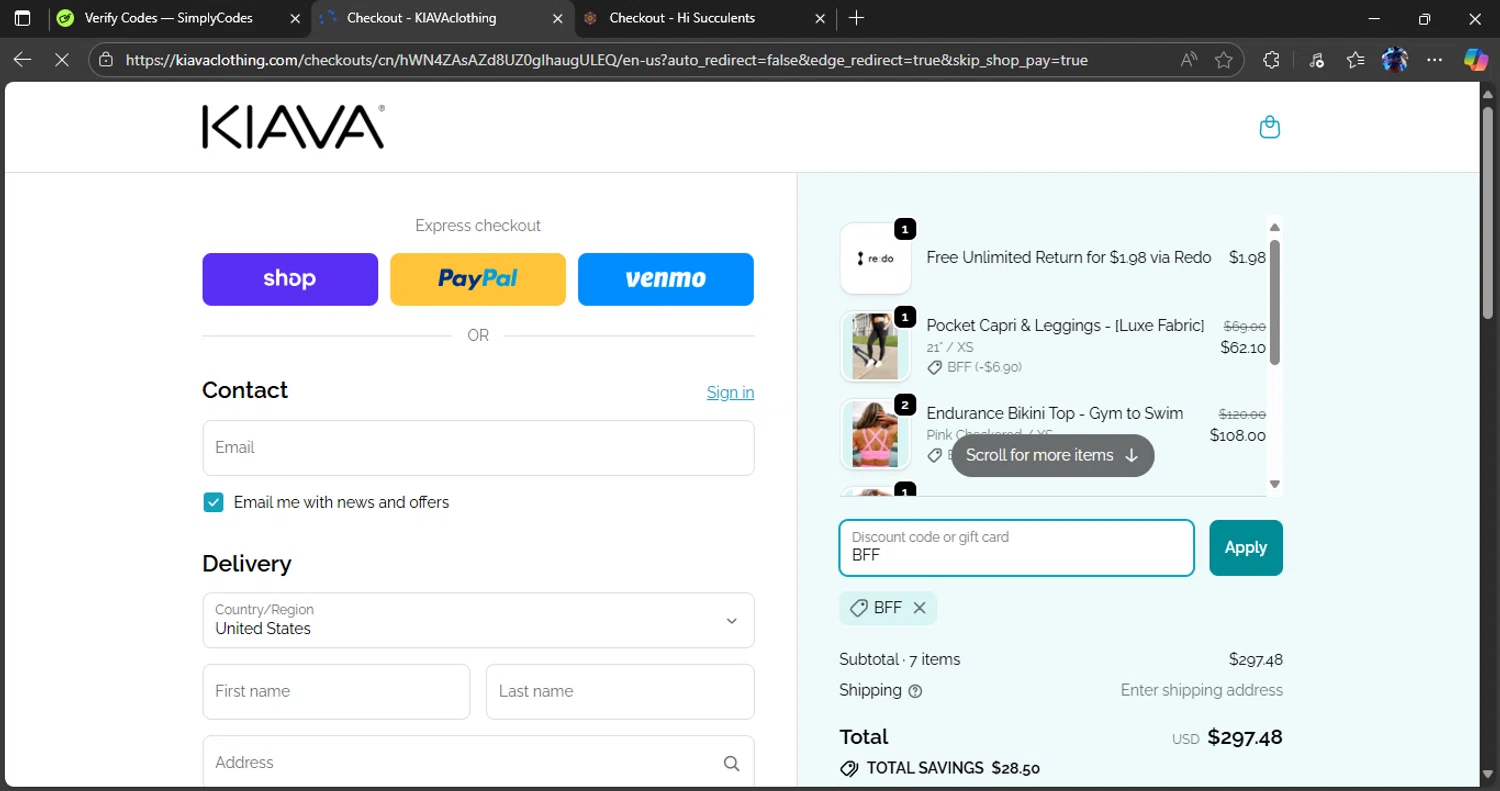The image size is (1500, 791).
Task: Click the address search magnifier icon
Action: click(731, 763)
